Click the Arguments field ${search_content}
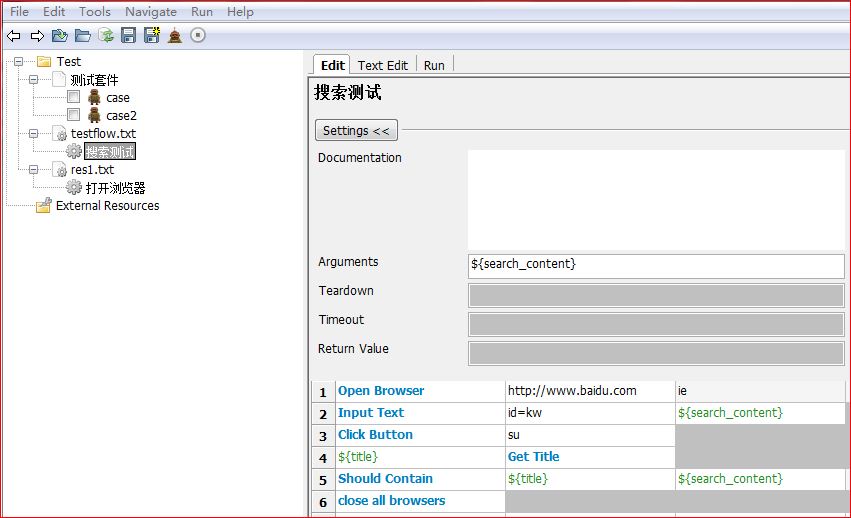The image size is (851, 518). 656,266
